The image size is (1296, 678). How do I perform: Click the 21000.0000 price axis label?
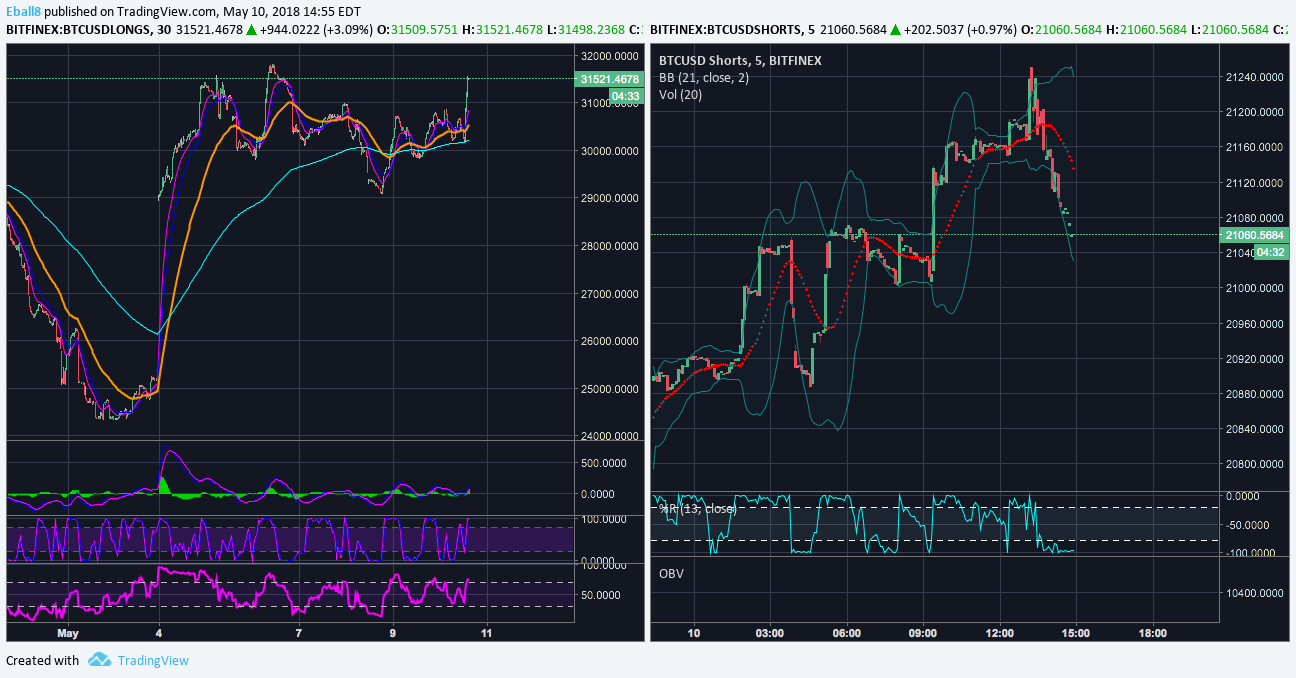1256,288
